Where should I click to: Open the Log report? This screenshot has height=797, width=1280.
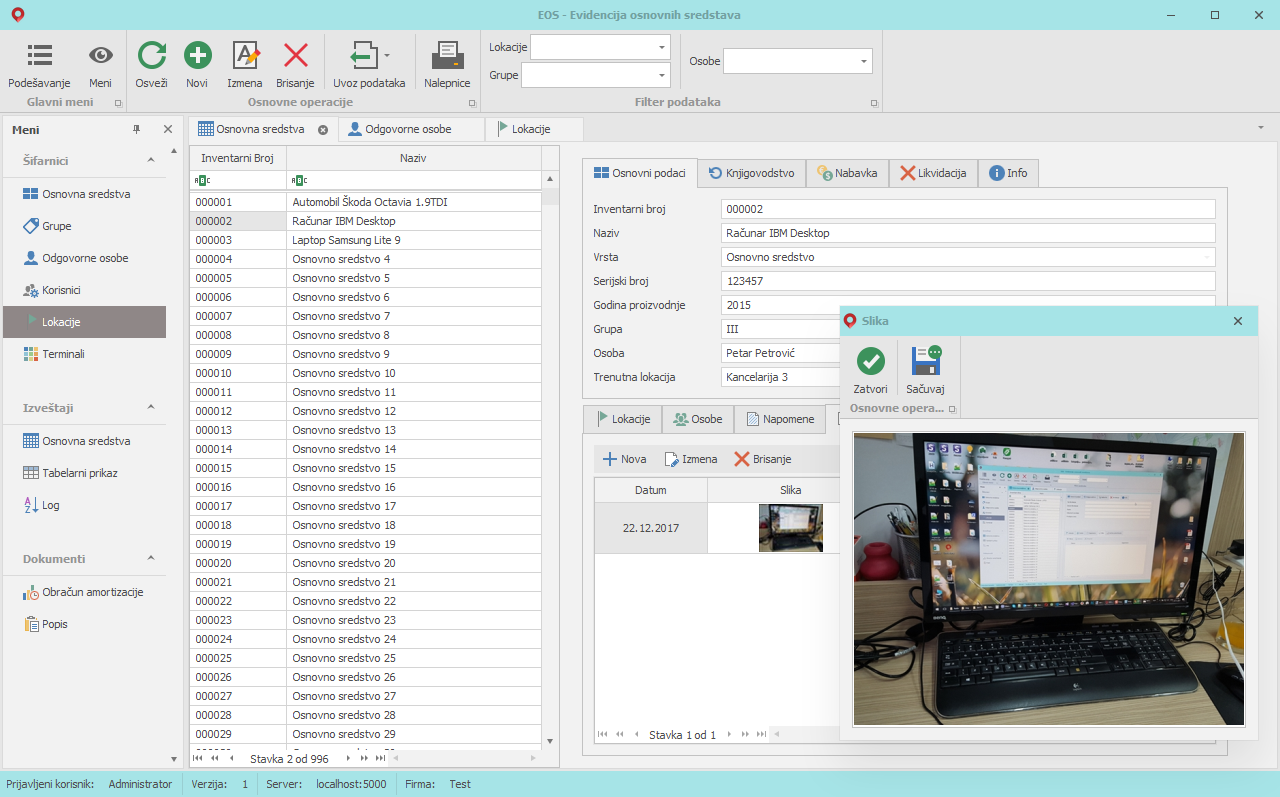pos(84,505)
